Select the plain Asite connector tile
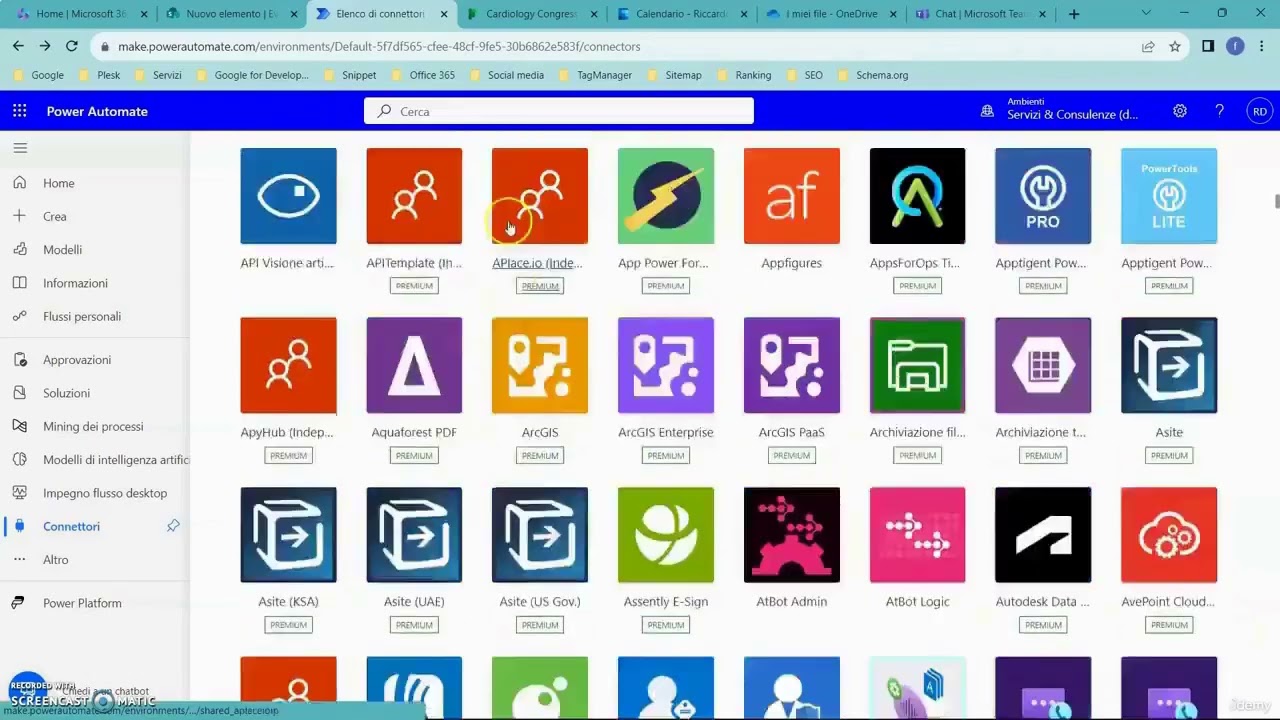 click(x=1169, y=365)
